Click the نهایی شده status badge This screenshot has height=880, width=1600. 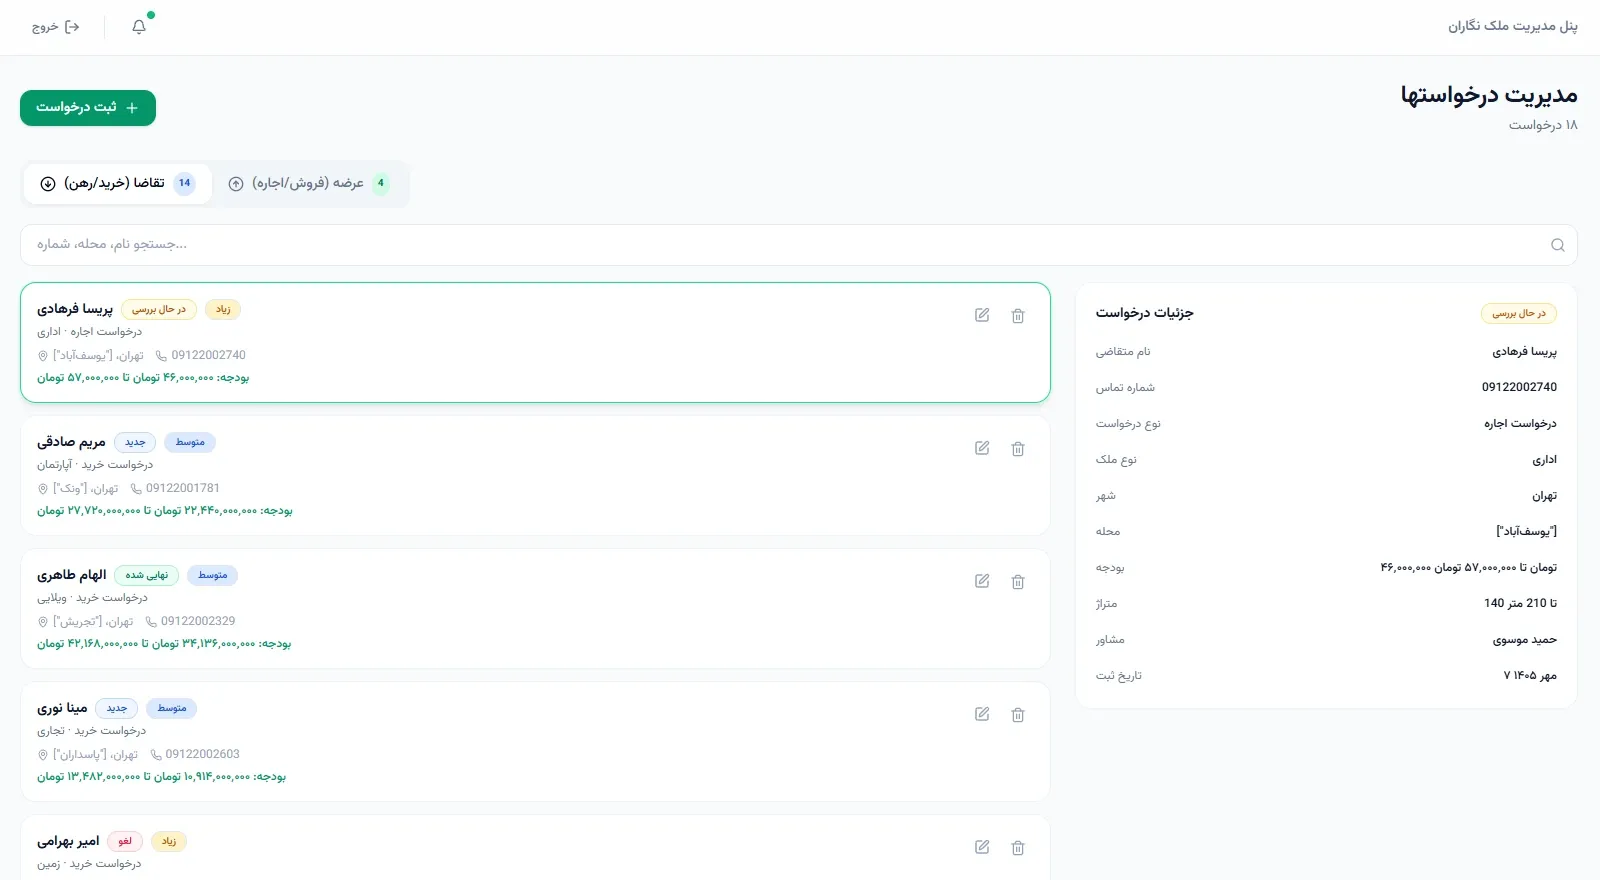(146, 575)
